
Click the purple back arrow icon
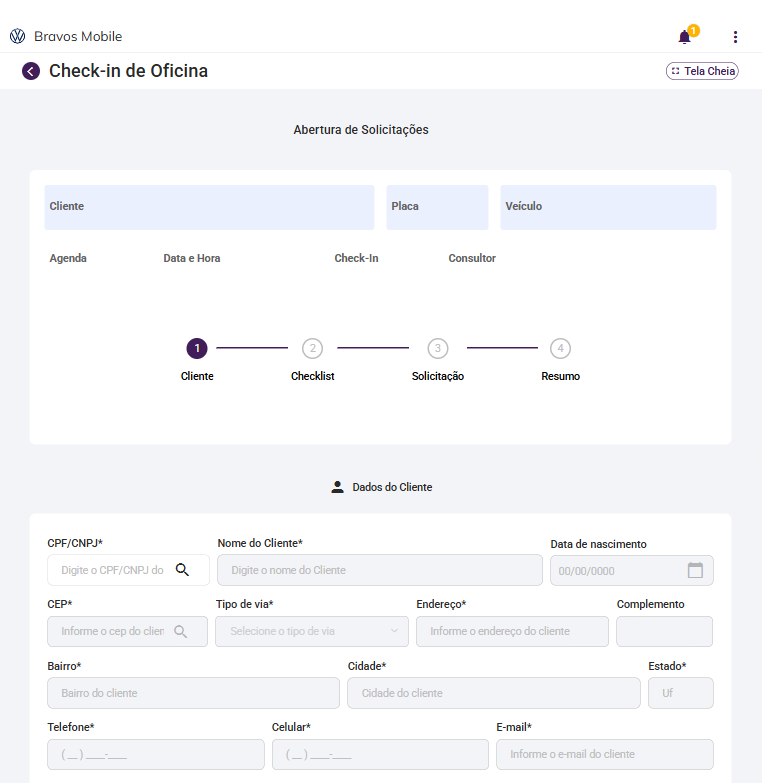coord(31,71)
